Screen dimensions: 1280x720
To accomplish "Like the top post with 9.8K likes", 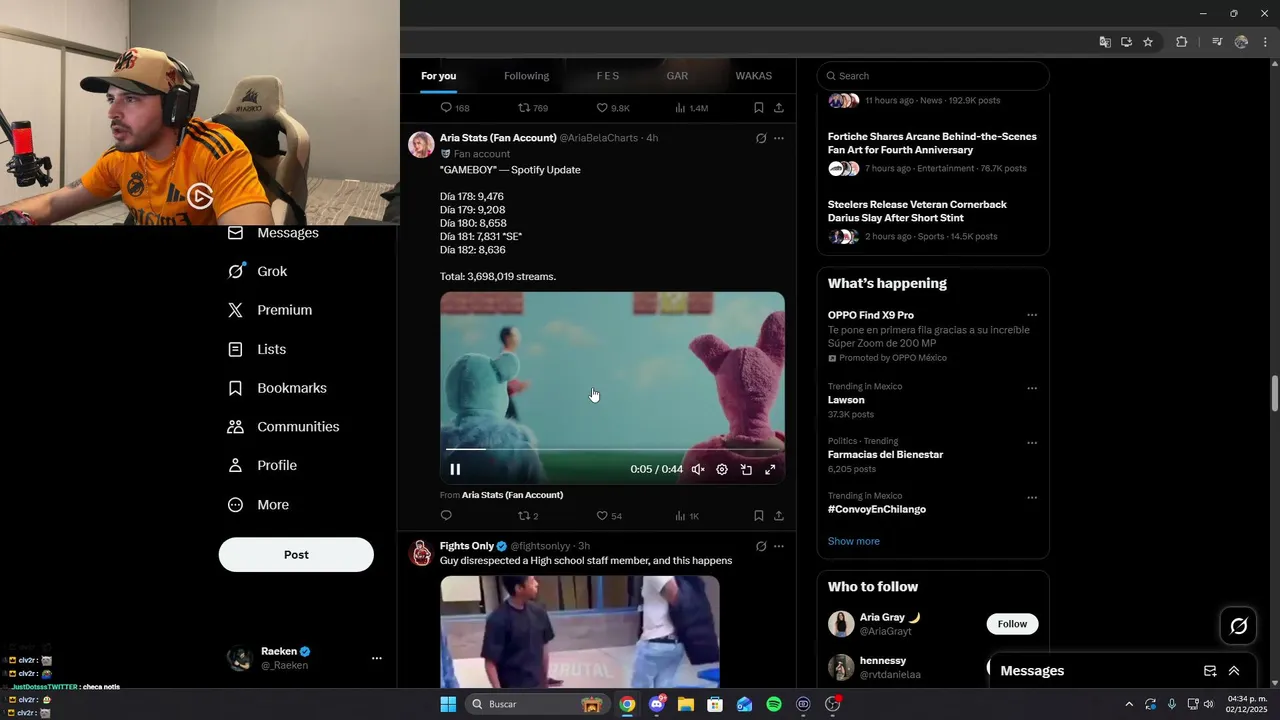I will (613, 108).
